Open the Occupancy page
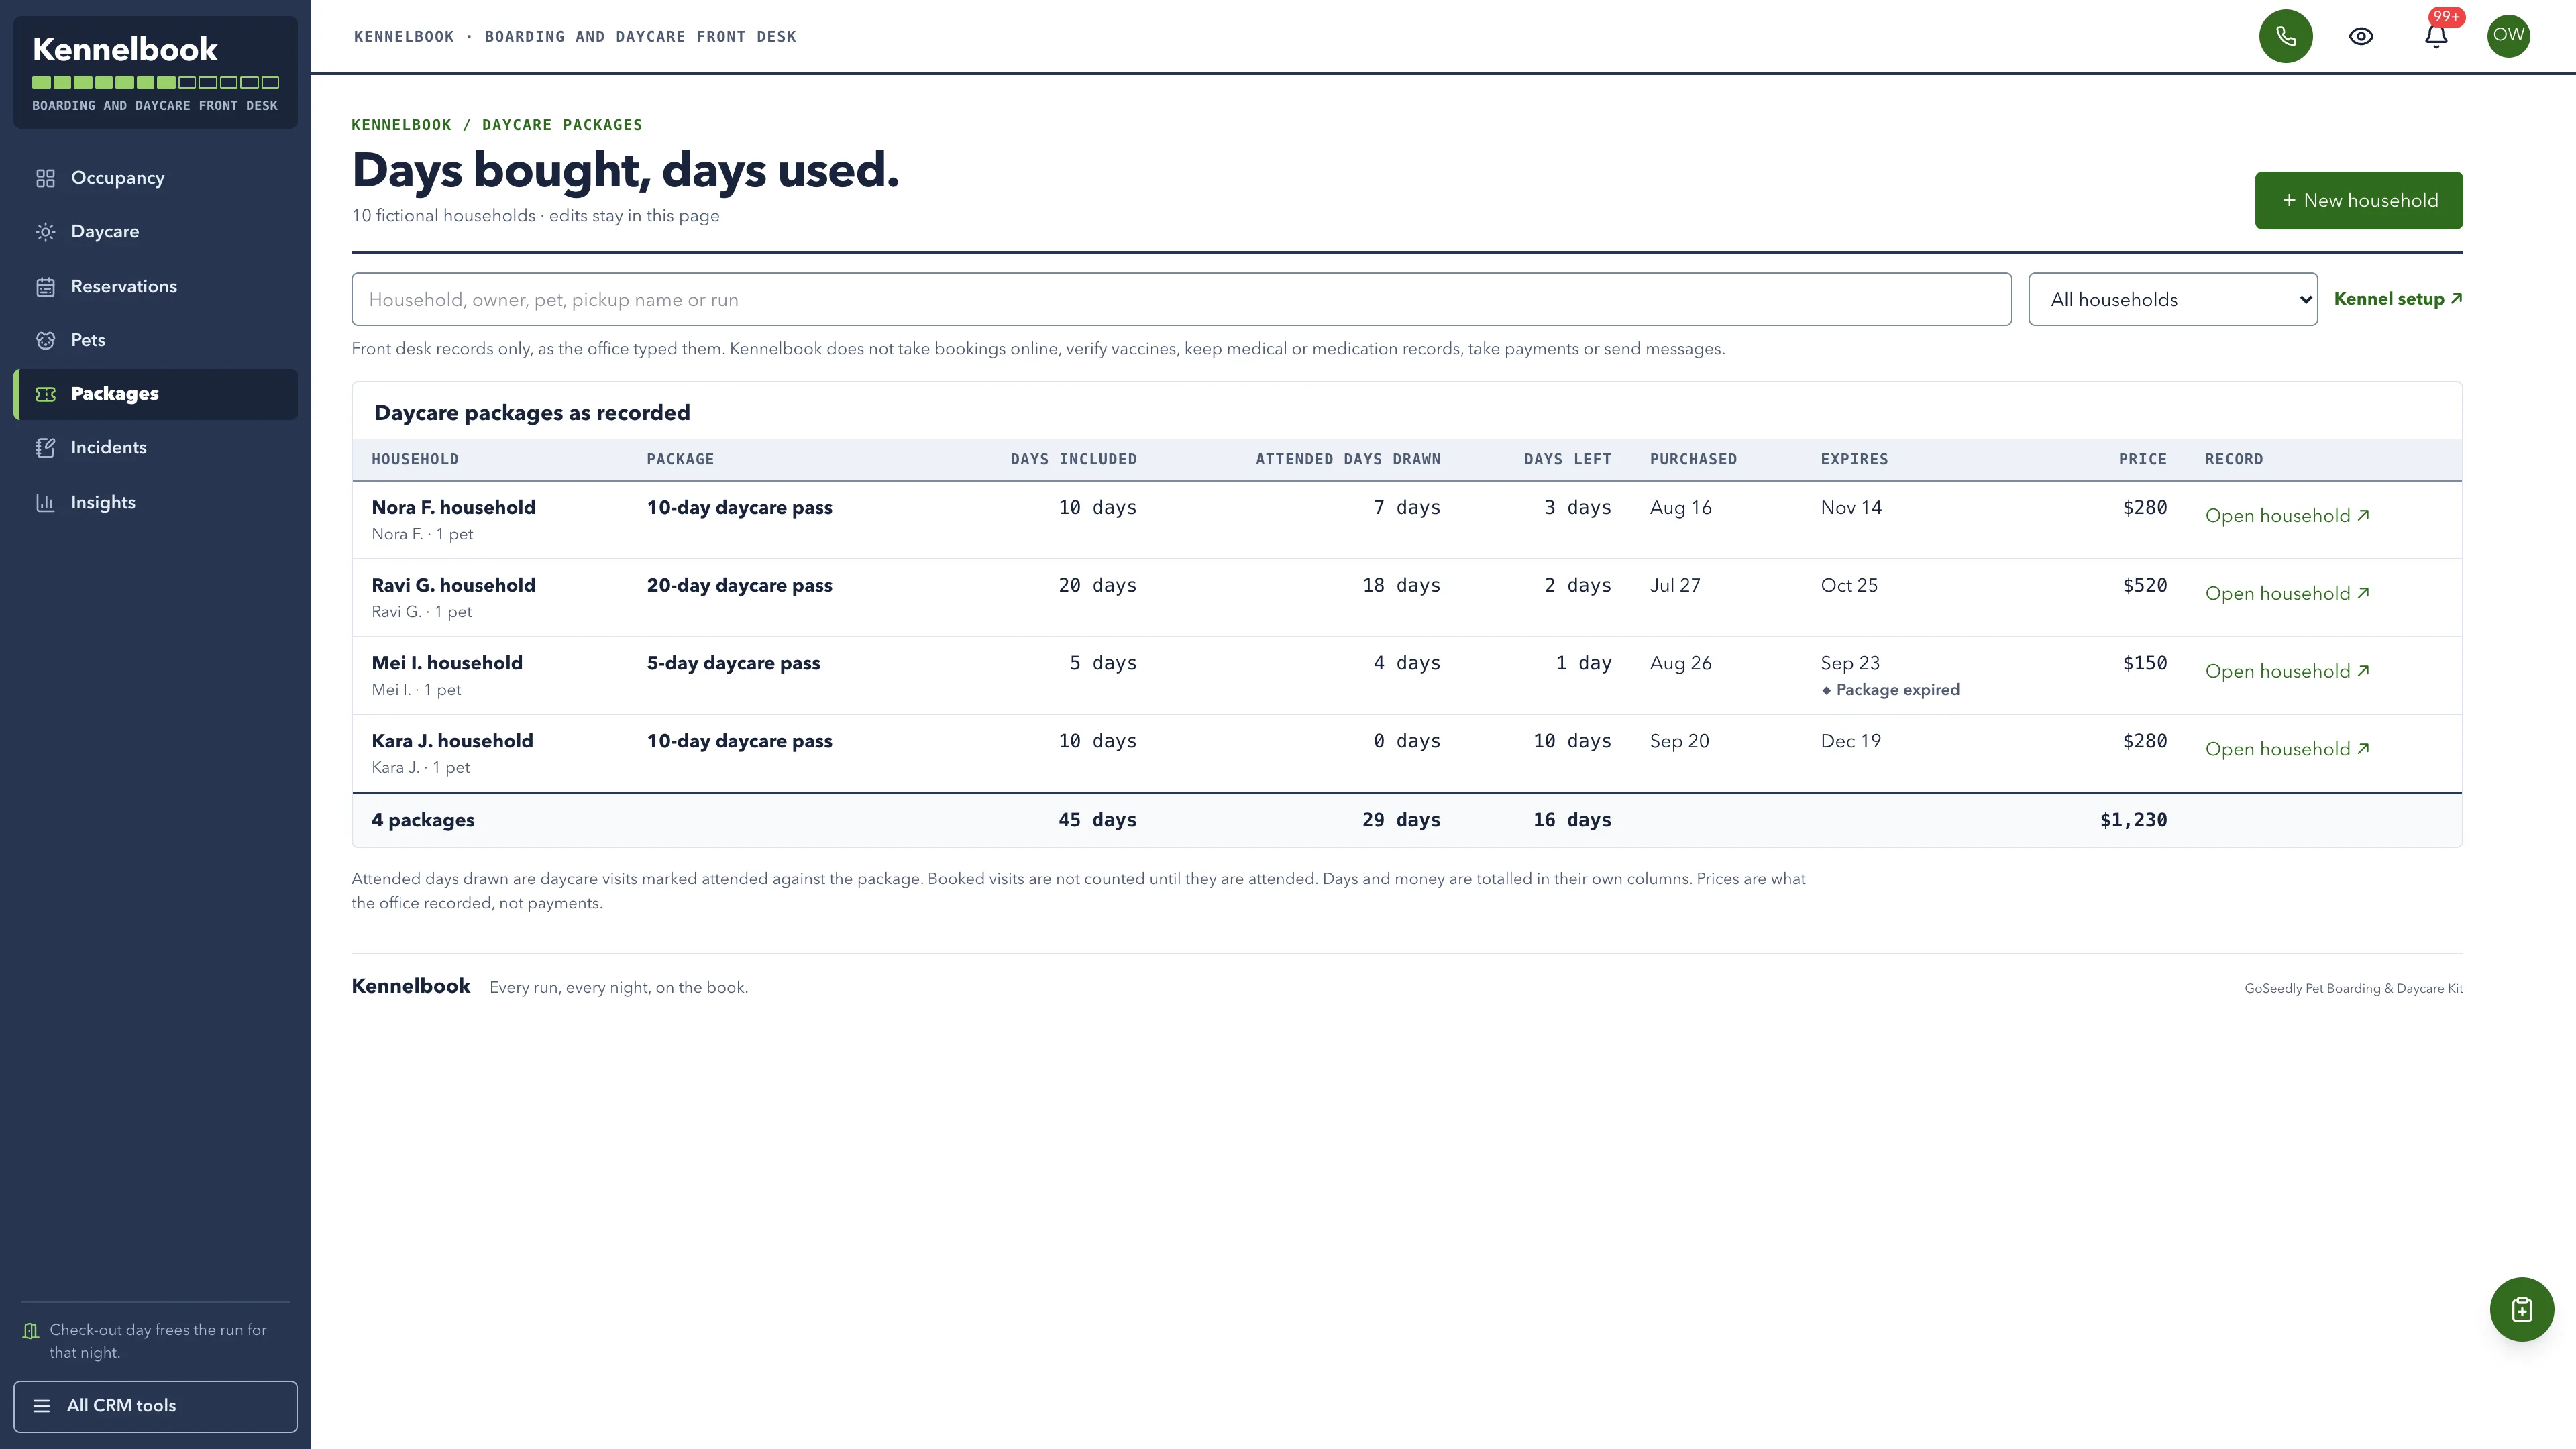This screenshot has height=1449, width=2576. click(155, 178)
